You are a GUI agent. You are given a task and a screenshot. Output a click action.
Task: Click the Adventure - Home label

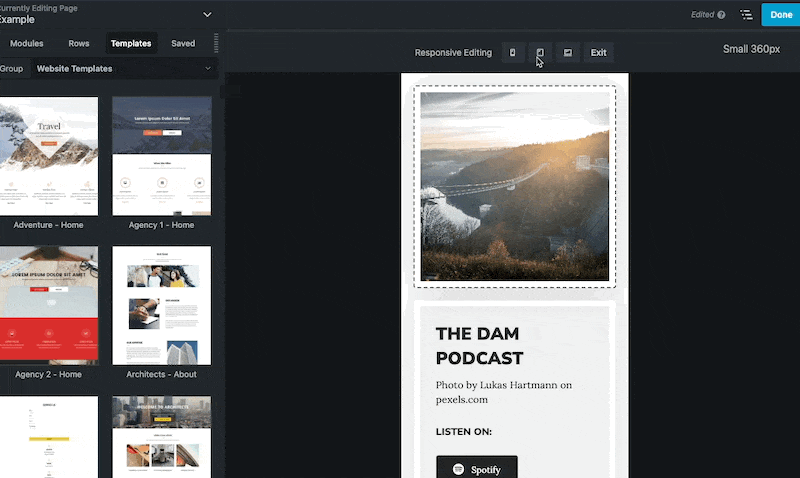coord(48,225)
